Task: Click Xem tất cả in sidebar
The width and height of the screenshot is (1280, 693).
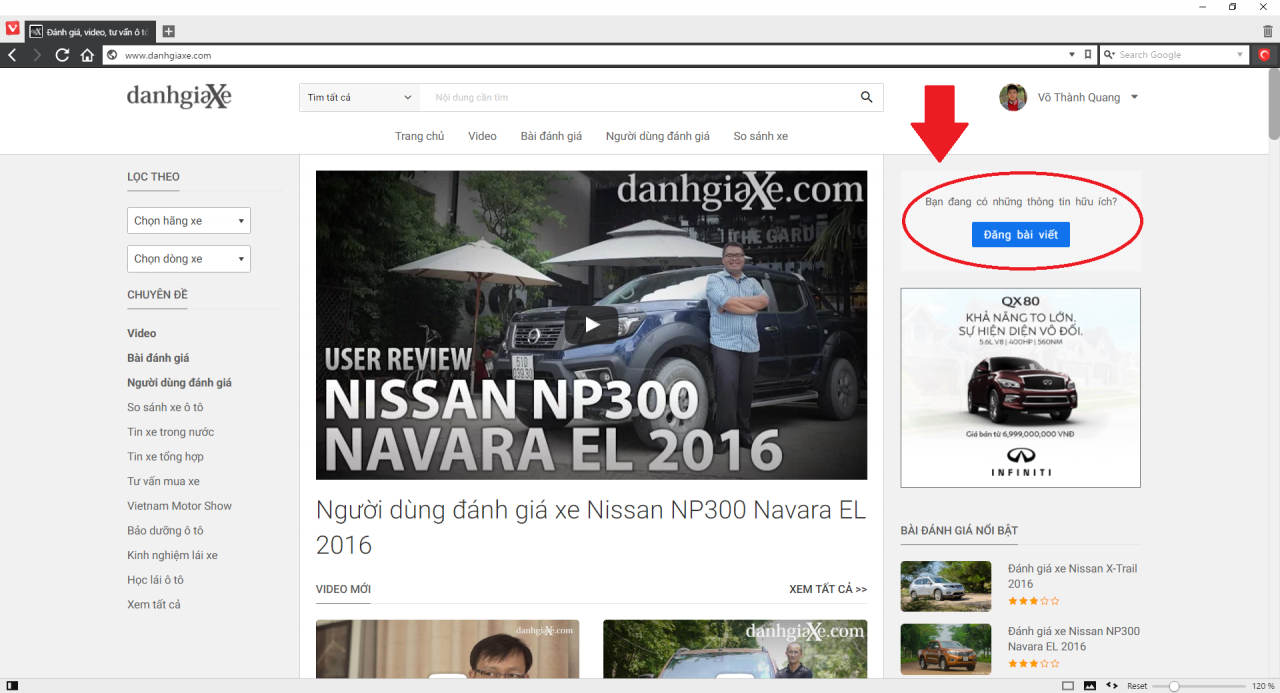Action: click(x=154, y=605)
